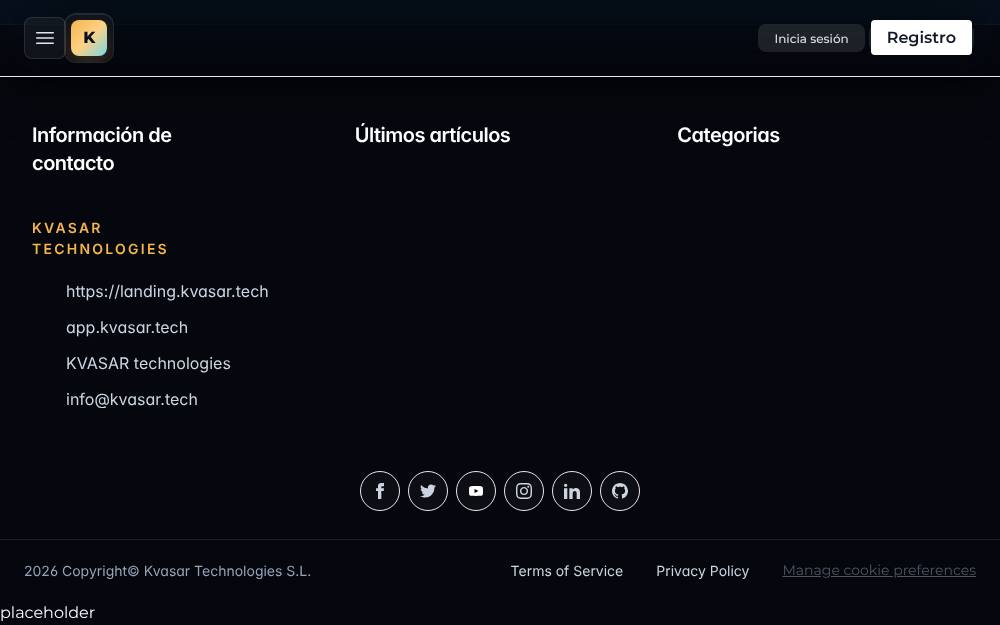The width and height of the screenshot is (1000, 625).
Task: Click the Registro button
Action: pos(921,38)
